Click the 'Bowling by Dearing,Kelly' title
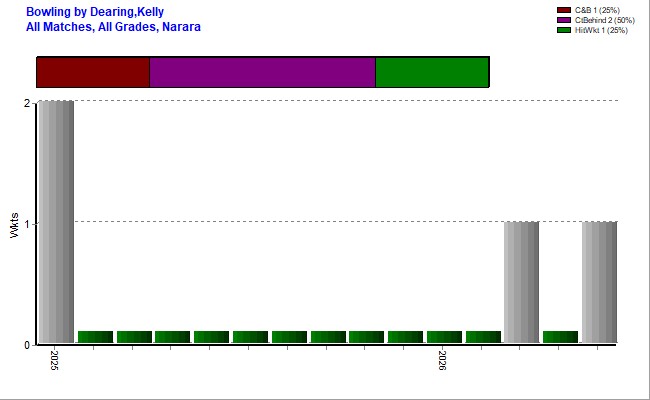Screen dimensions: 650x400 [x=96, y=12]
